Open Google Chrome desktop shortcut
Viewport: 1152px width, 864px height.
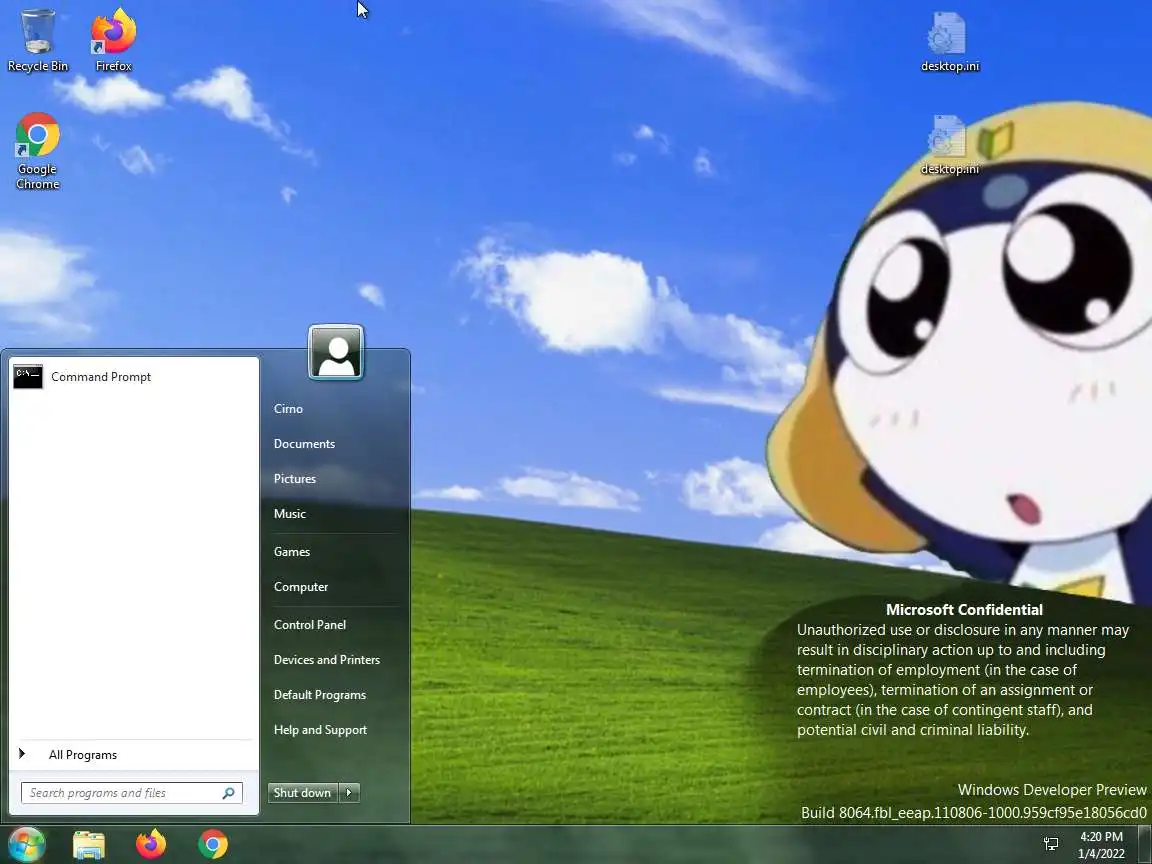coord(37,151)
